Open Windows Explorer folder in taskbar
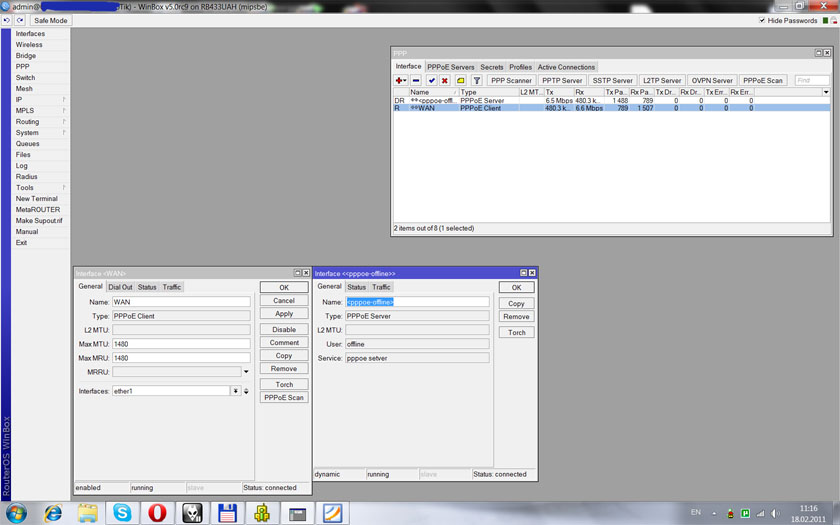The image size is (840, 525). [x=87, y=513]
